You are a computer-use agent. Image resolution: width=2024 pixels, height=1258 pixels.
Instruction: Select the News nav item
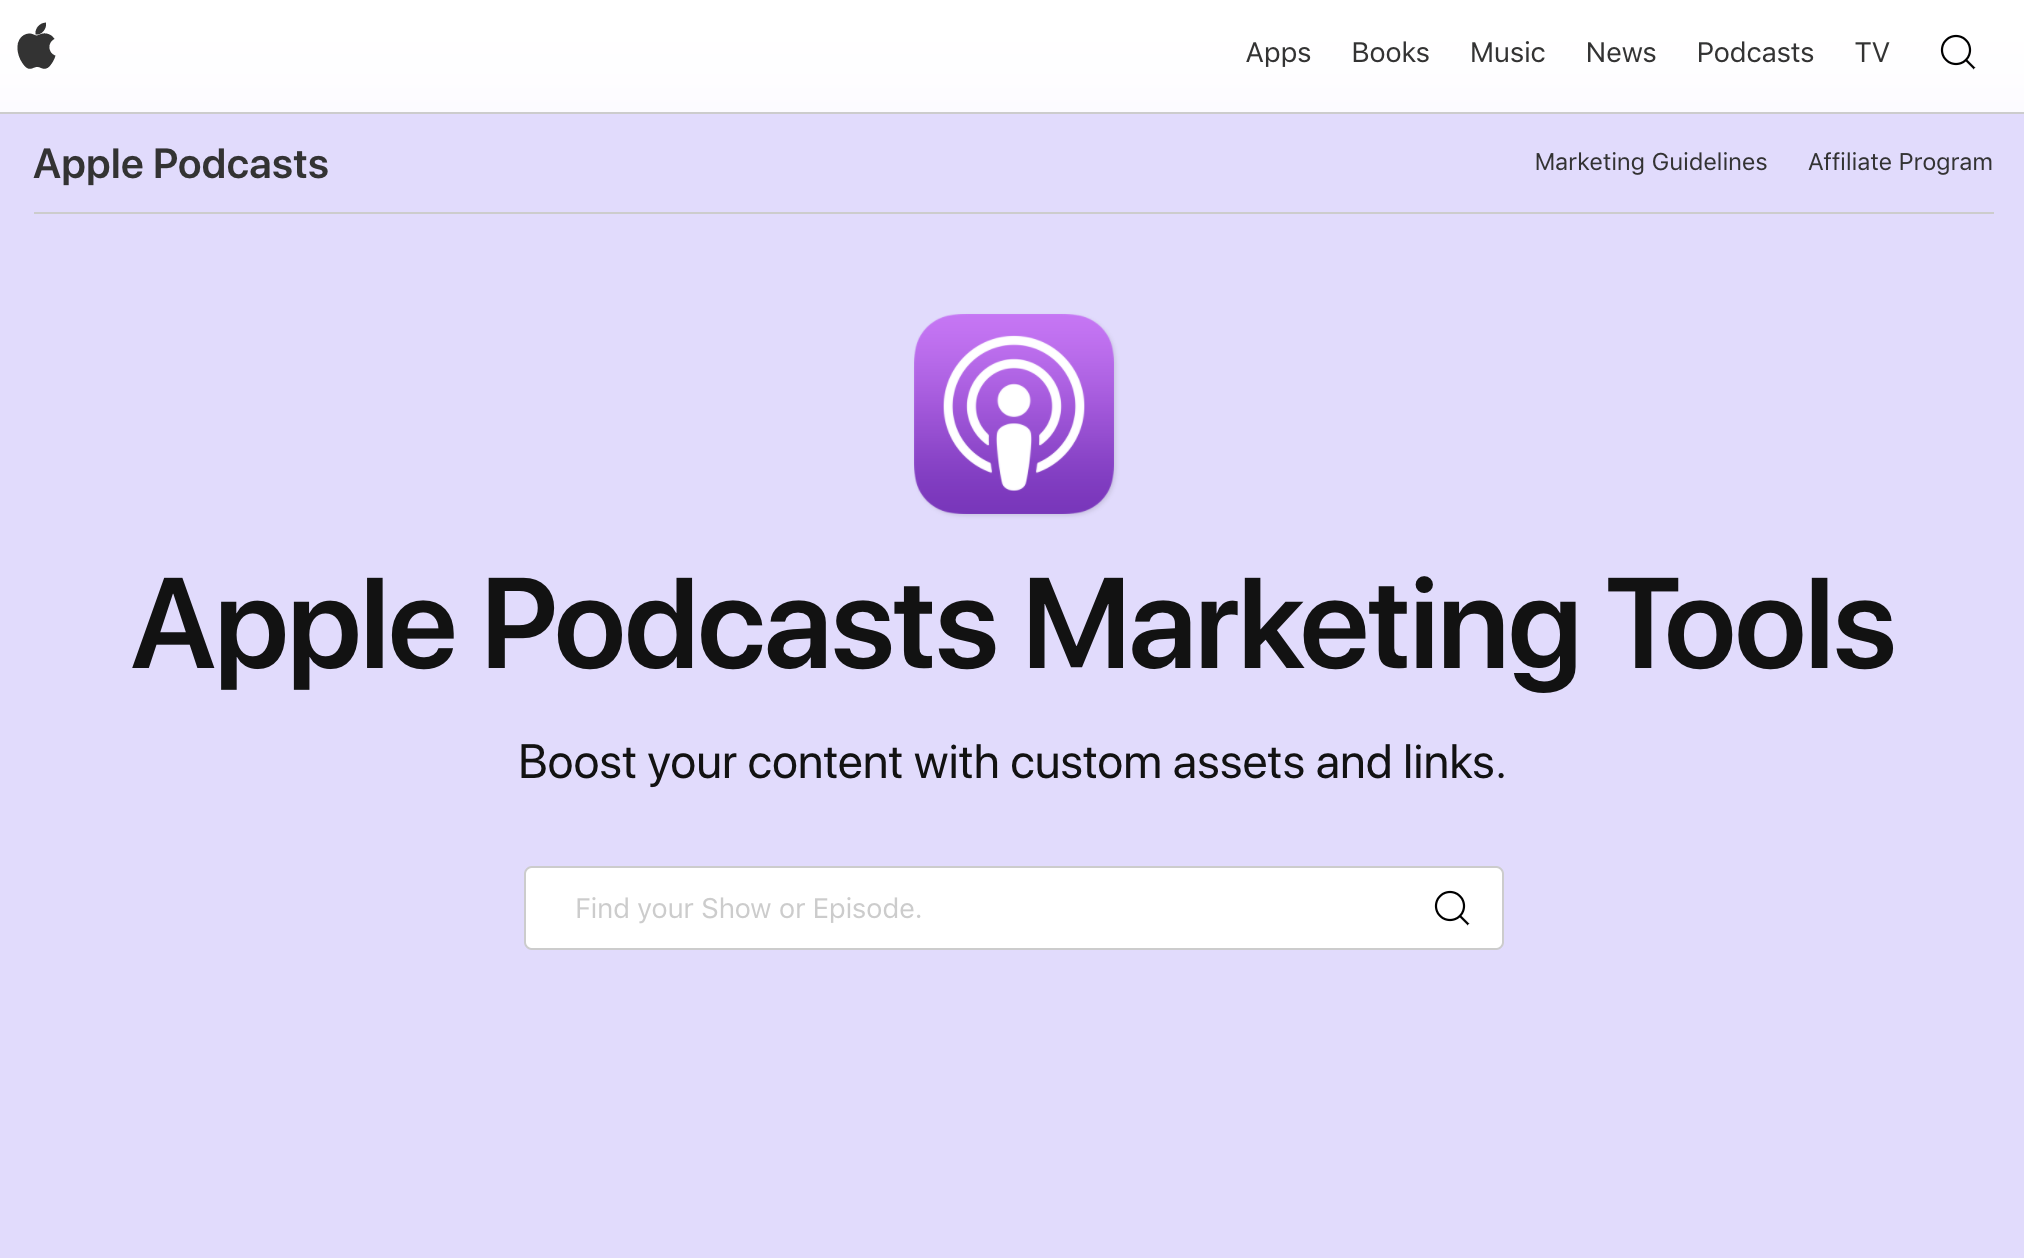(x=1620, y=52)
